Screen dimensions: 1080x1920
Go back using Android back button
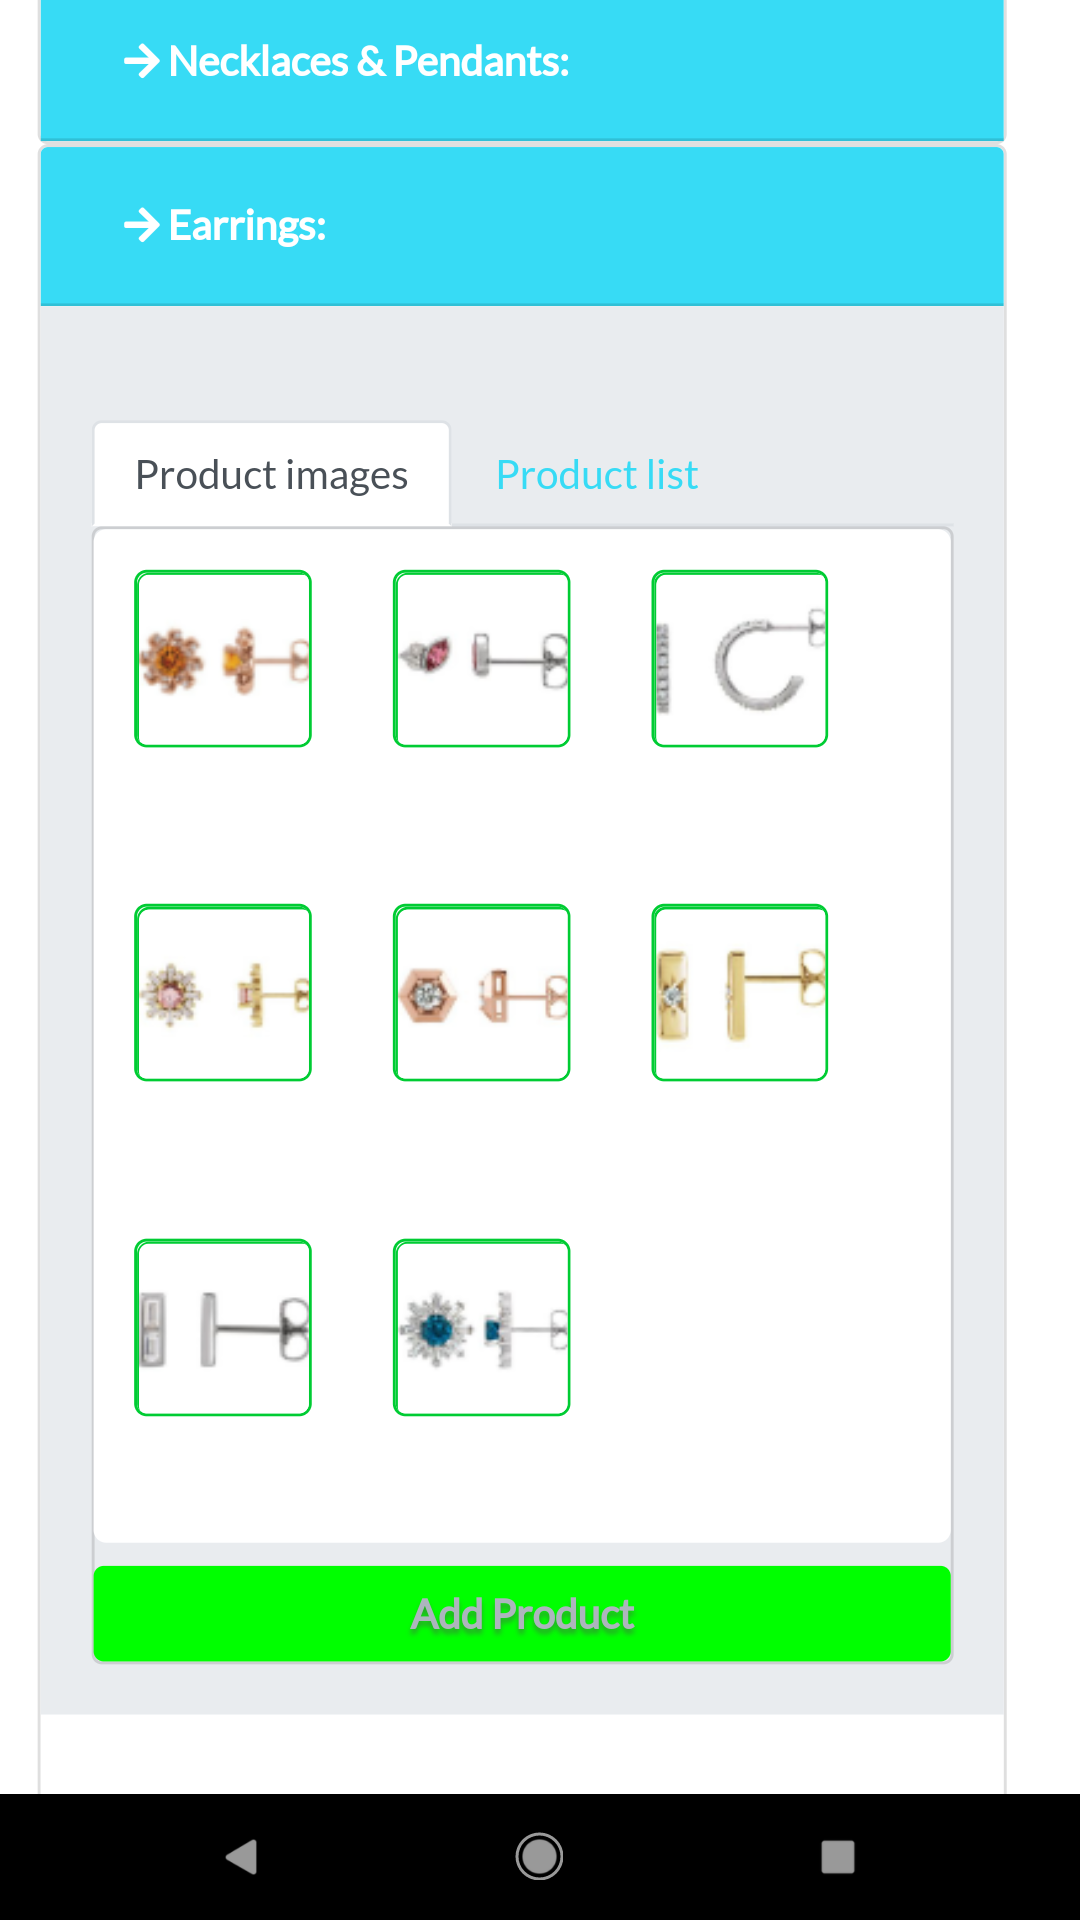pos(241,1857)
